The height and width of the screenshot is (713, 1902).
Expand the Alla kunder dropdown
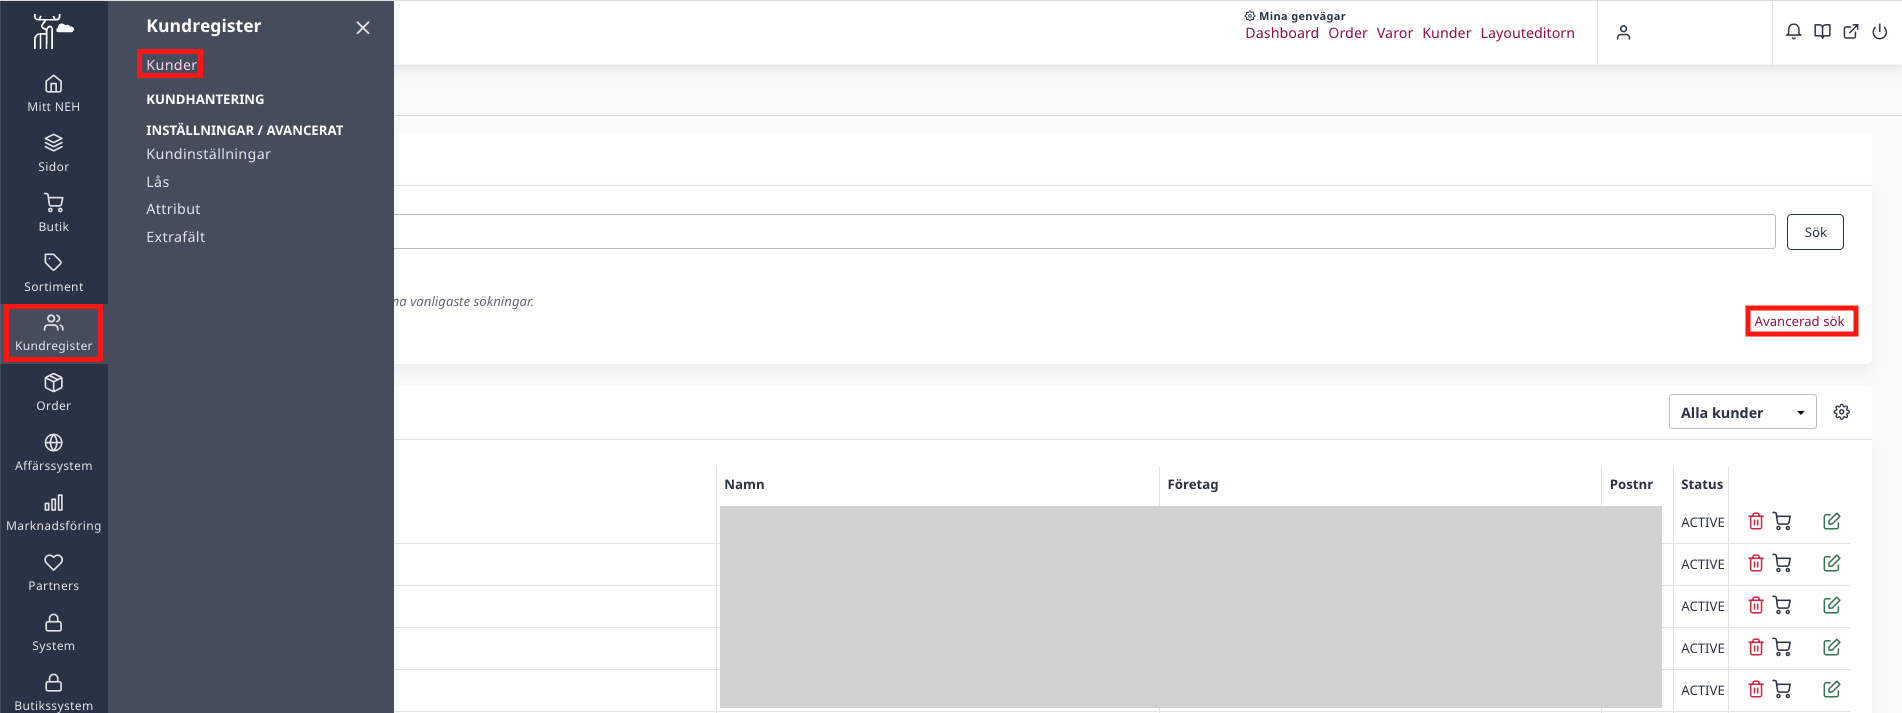pos(1742,412)
